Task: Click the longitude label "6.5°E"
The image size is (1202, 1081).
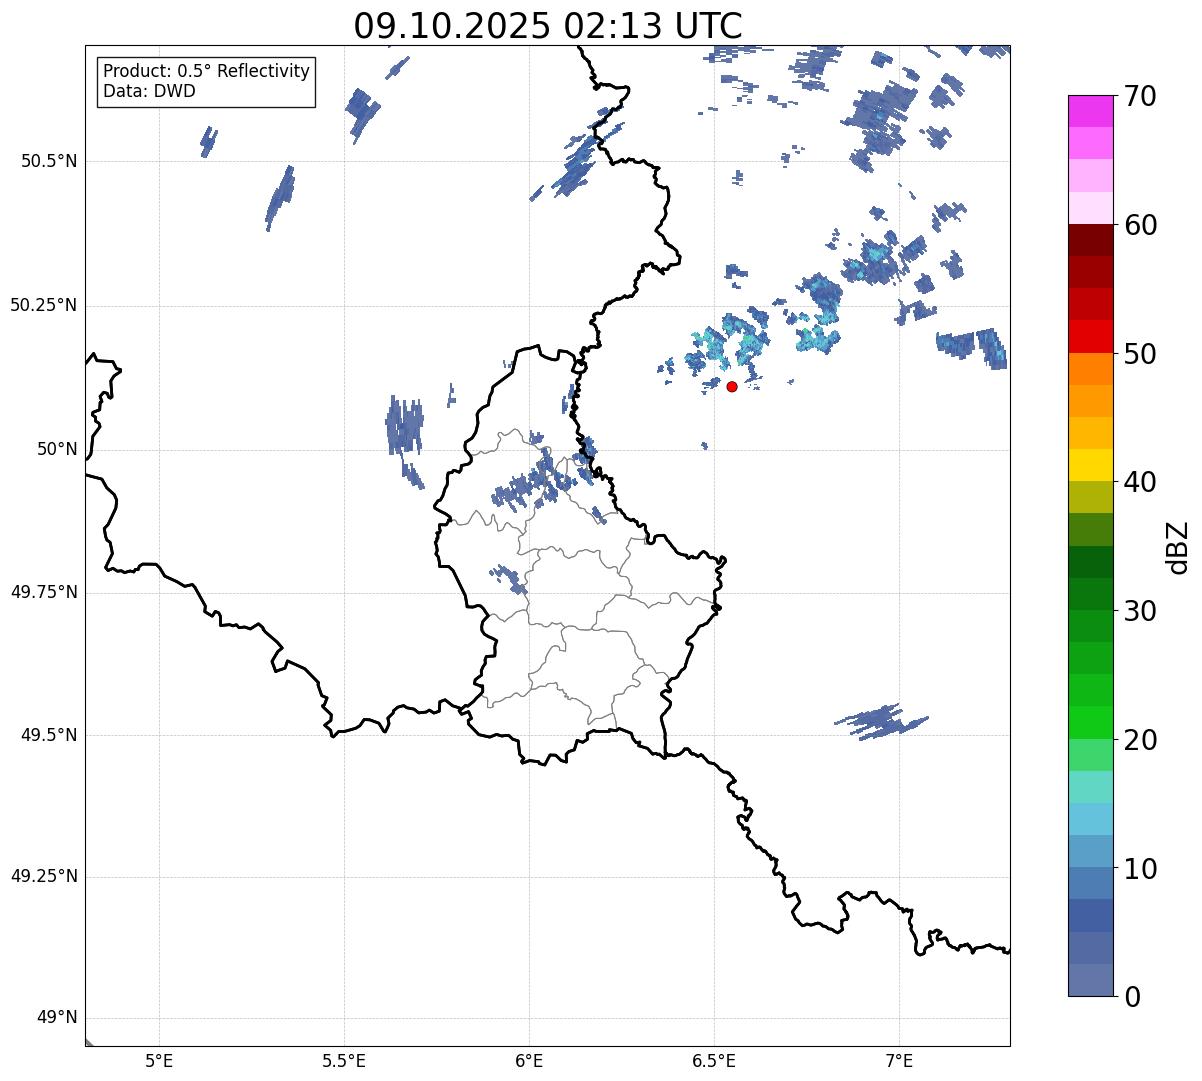Action: pos(714,1060)
